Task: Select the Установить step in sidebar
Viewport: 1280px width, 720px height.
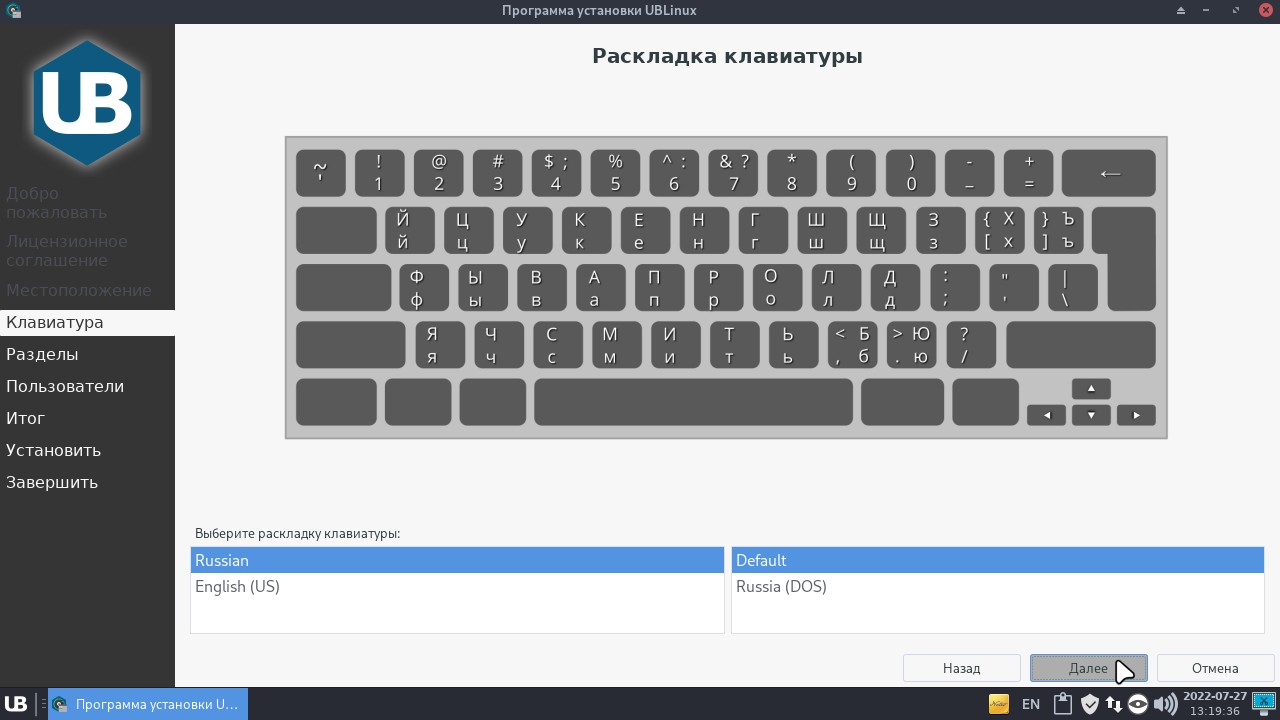Action: 87,450
